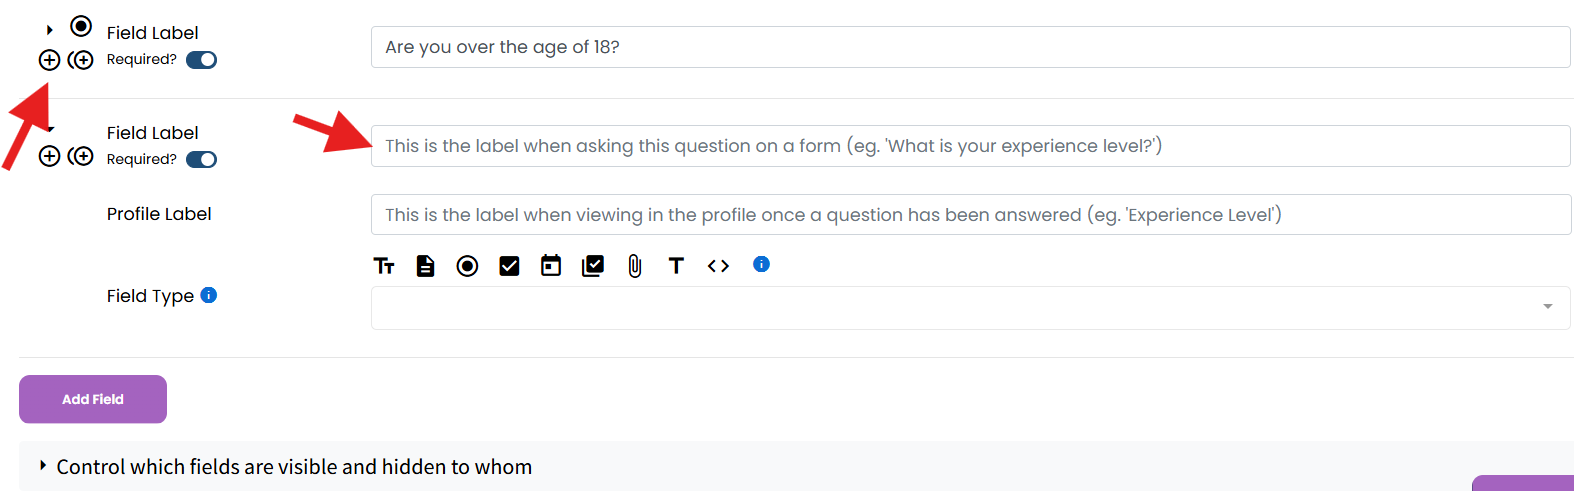Pick the radio button field type icon

click(467, 266)
